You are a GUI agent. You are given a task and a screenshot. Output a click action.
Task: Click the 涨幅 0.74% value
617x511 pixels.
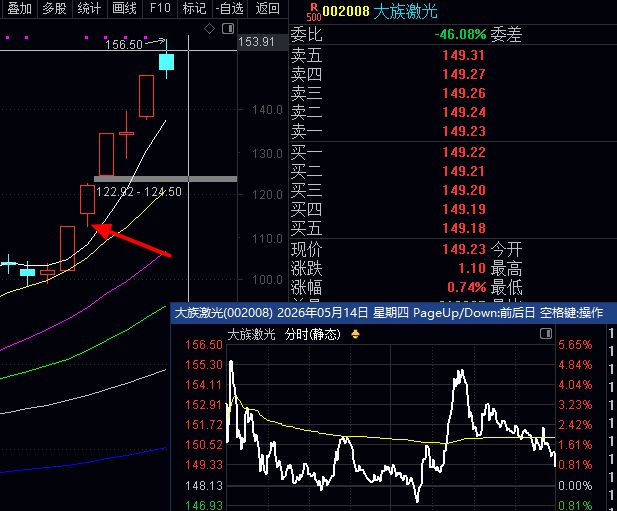click(467, 287)
